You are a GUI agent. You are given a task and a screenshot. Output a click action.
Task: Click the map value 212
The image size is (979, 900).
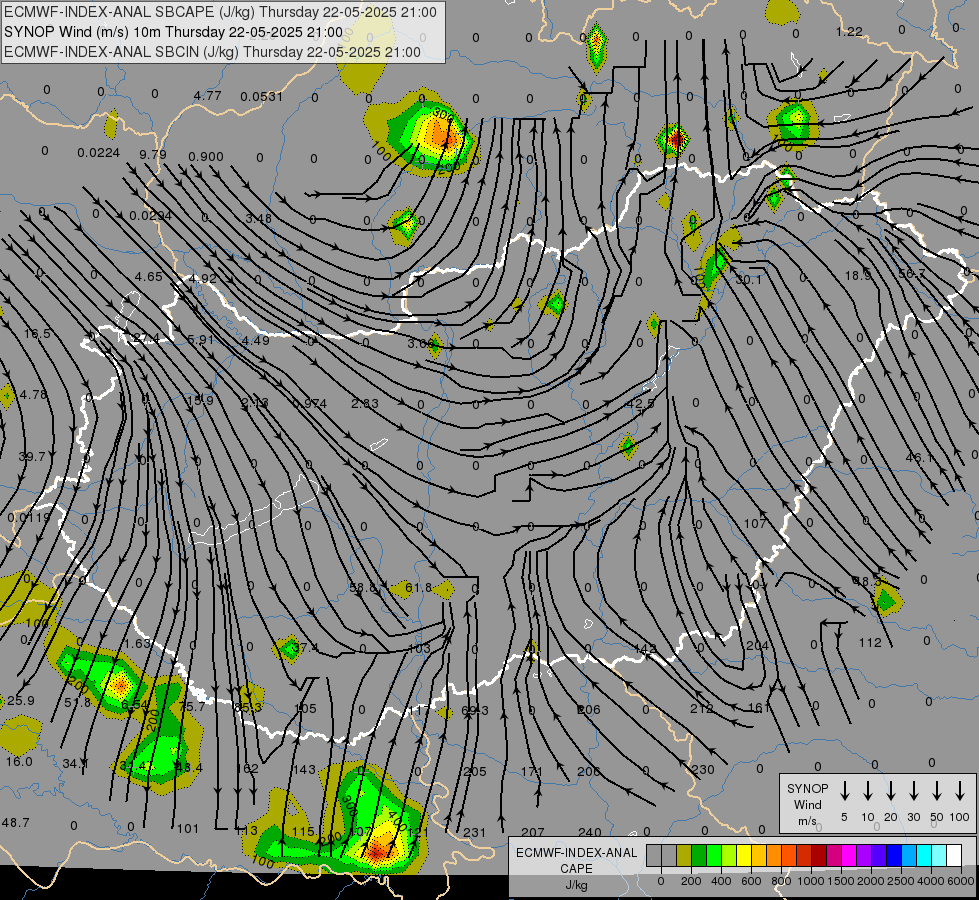click(x=701, y=709)
